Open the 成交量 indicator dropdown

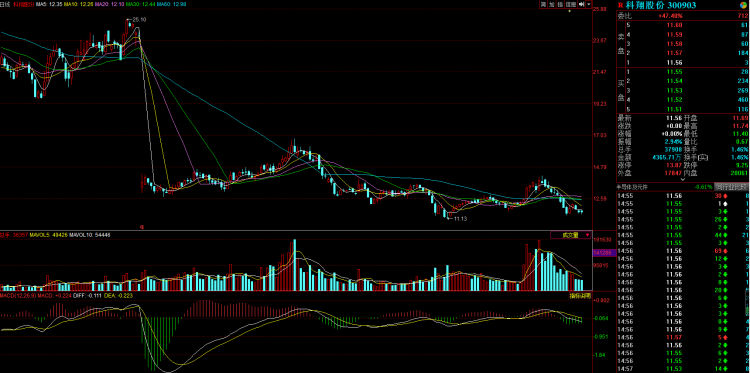point(571,235)
